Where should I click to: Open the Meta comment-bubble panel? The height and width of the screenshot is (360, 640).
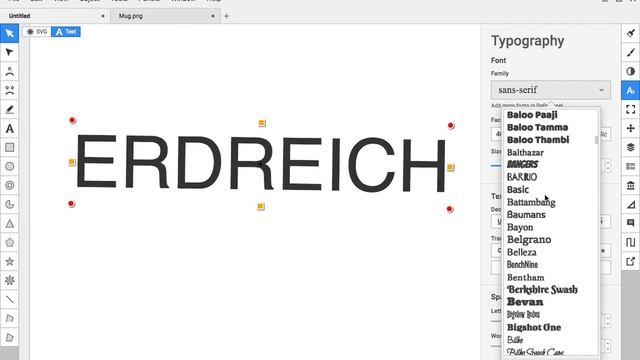[631, 223]
